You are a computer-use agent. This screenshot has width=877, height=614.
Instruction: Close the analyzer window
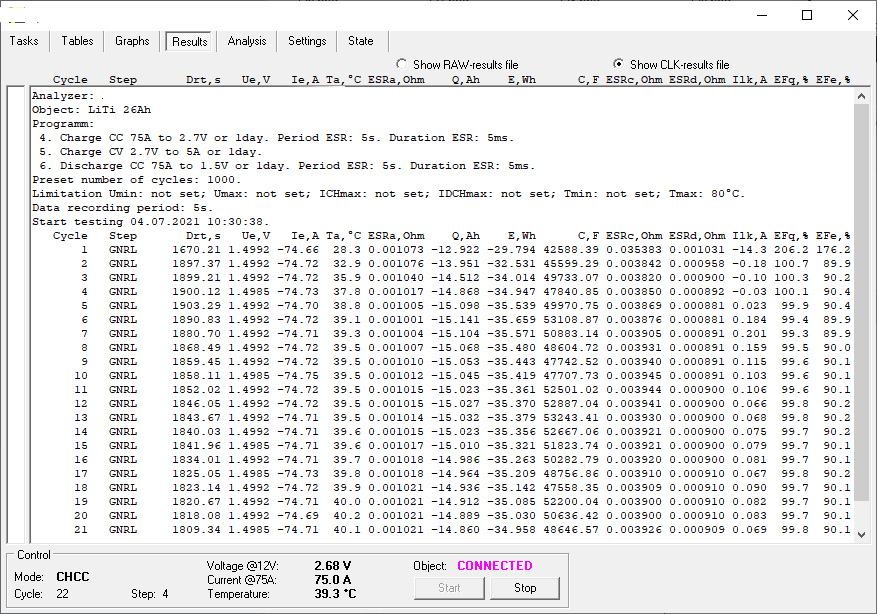click(x=852, y=15)
